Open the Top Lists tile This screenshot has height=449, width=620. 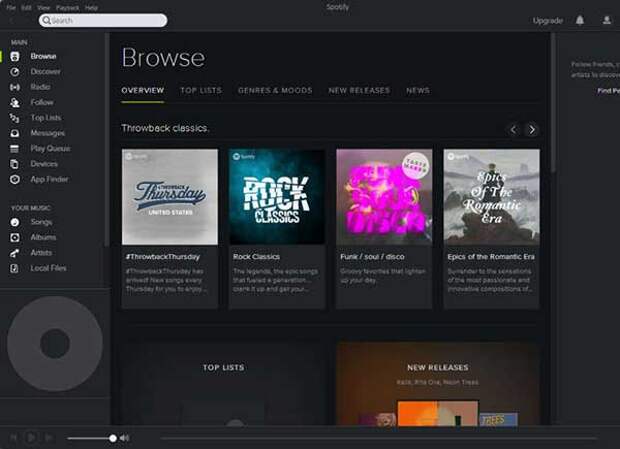coord(223,384)
